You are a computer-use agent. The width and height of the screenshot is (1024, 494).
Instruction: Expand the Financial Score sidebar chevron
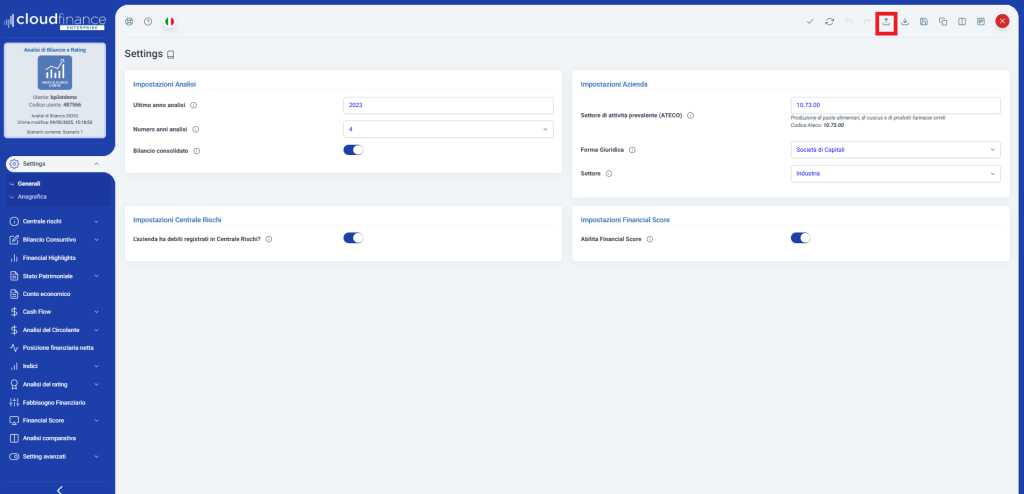(x=97, y=420)
